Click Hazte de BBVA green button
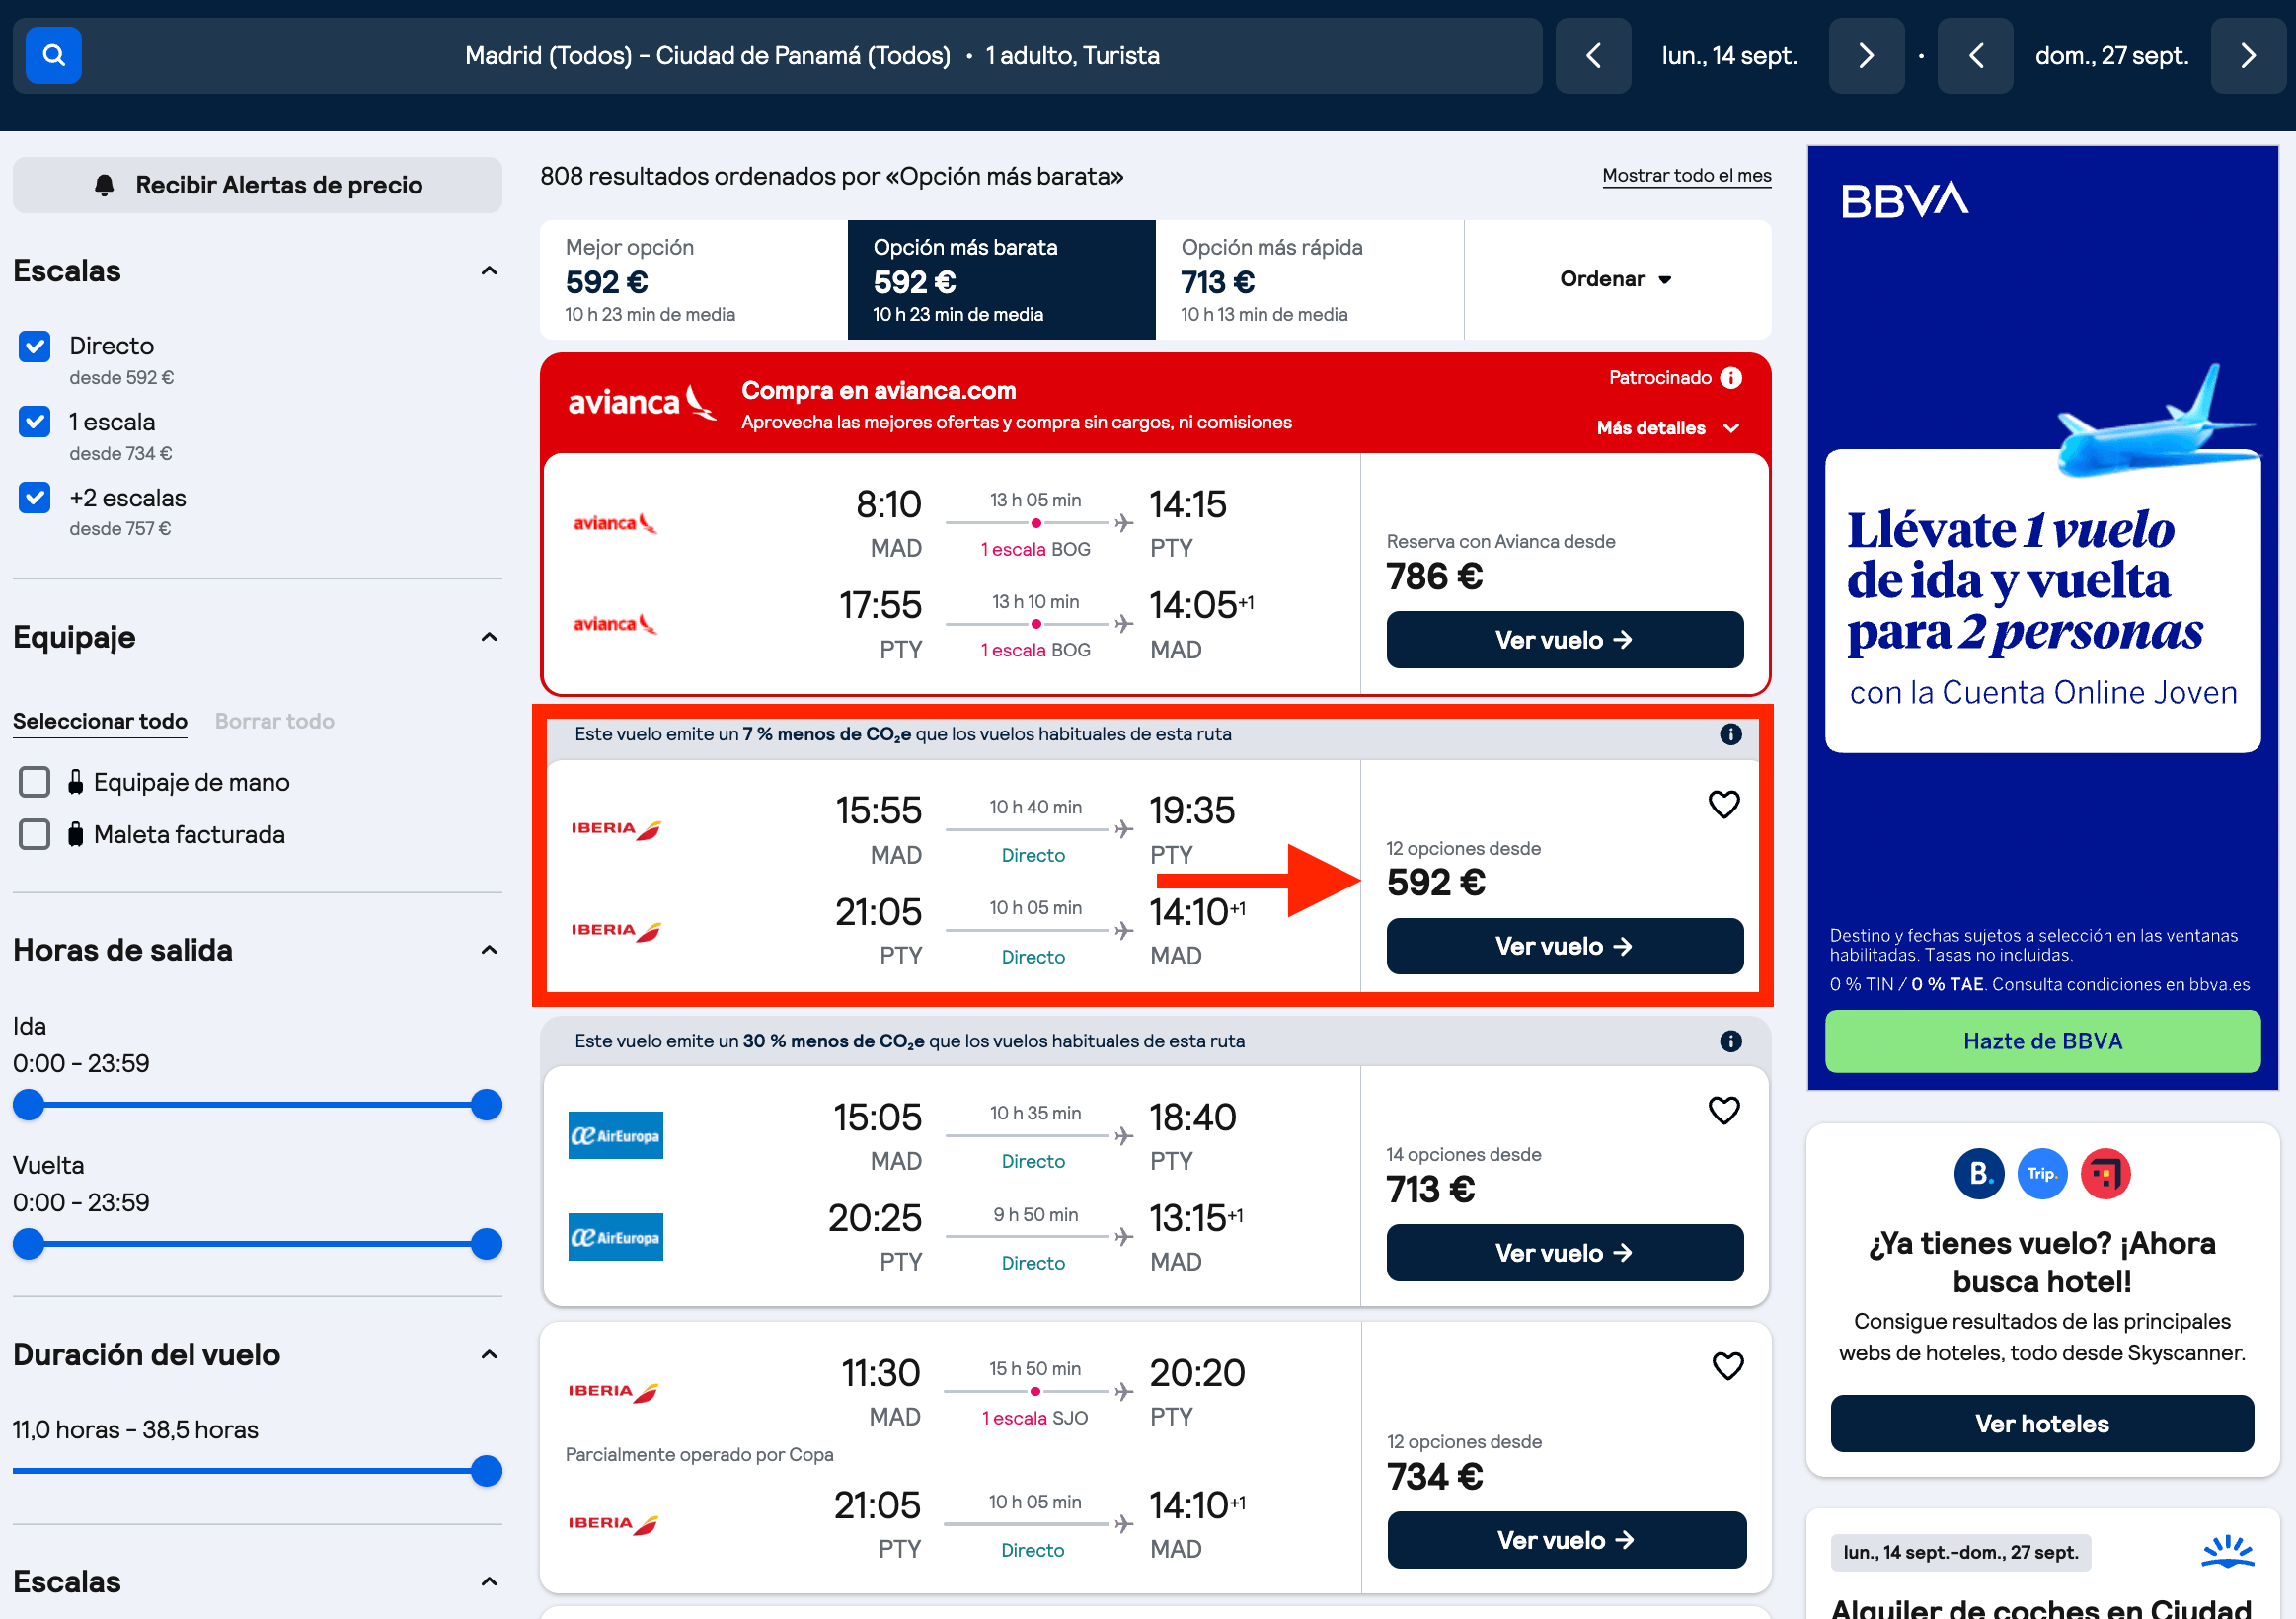Viewport: 2296px width, 1619px height. tap(2042, 1041)
